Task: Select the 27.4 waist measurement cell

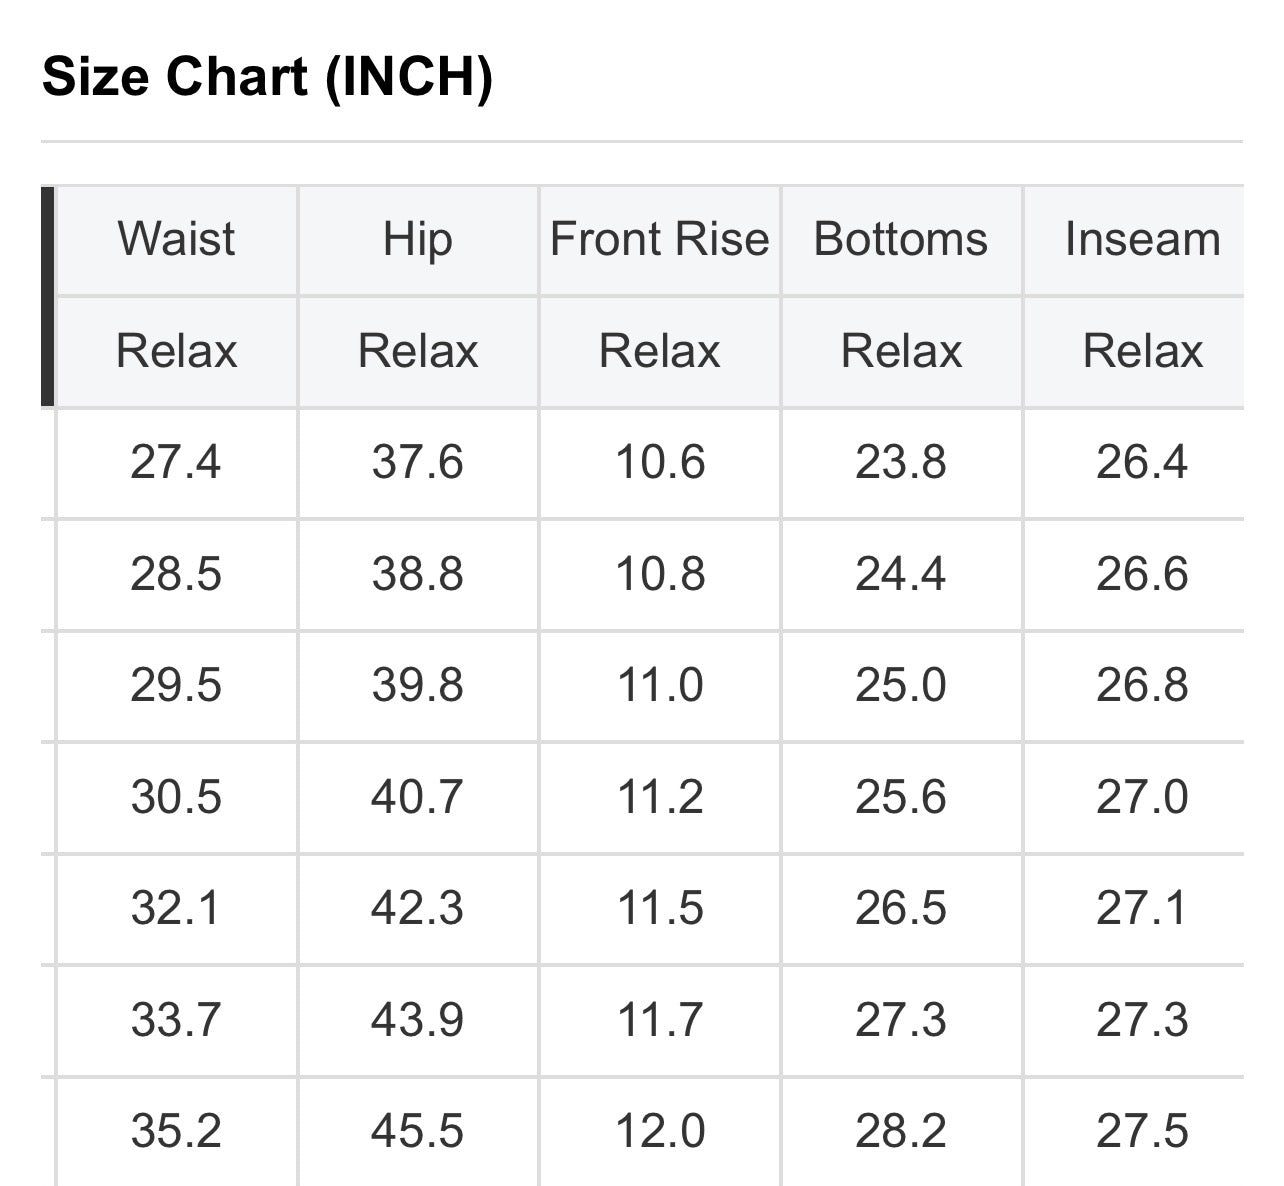Action: pyautogui.click(x=176, y=462)
